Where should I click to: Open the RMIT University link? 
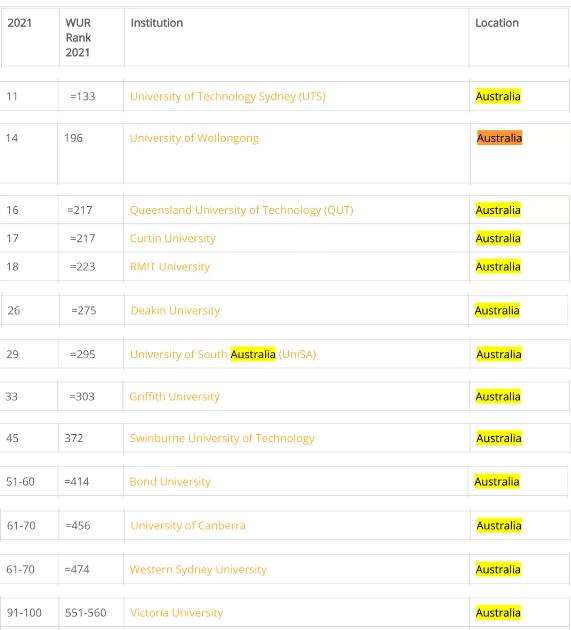(x=170, y=266)
